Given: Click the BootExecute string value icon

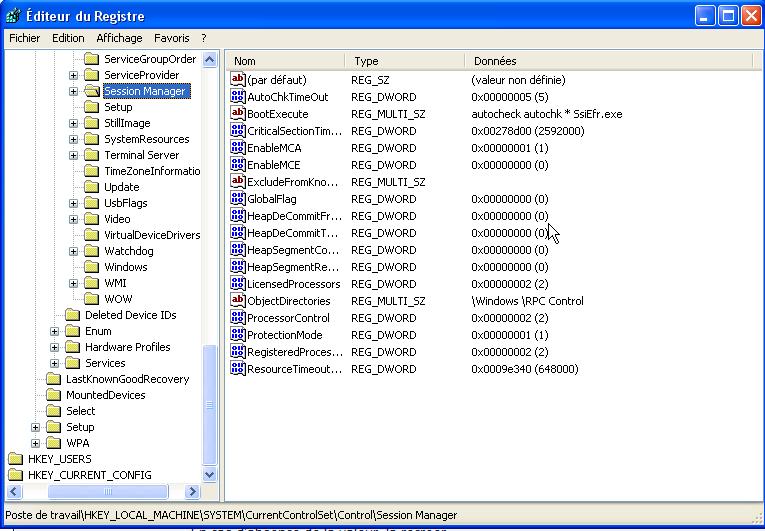Looking at the screenshot, I should (x=238, y=114).
